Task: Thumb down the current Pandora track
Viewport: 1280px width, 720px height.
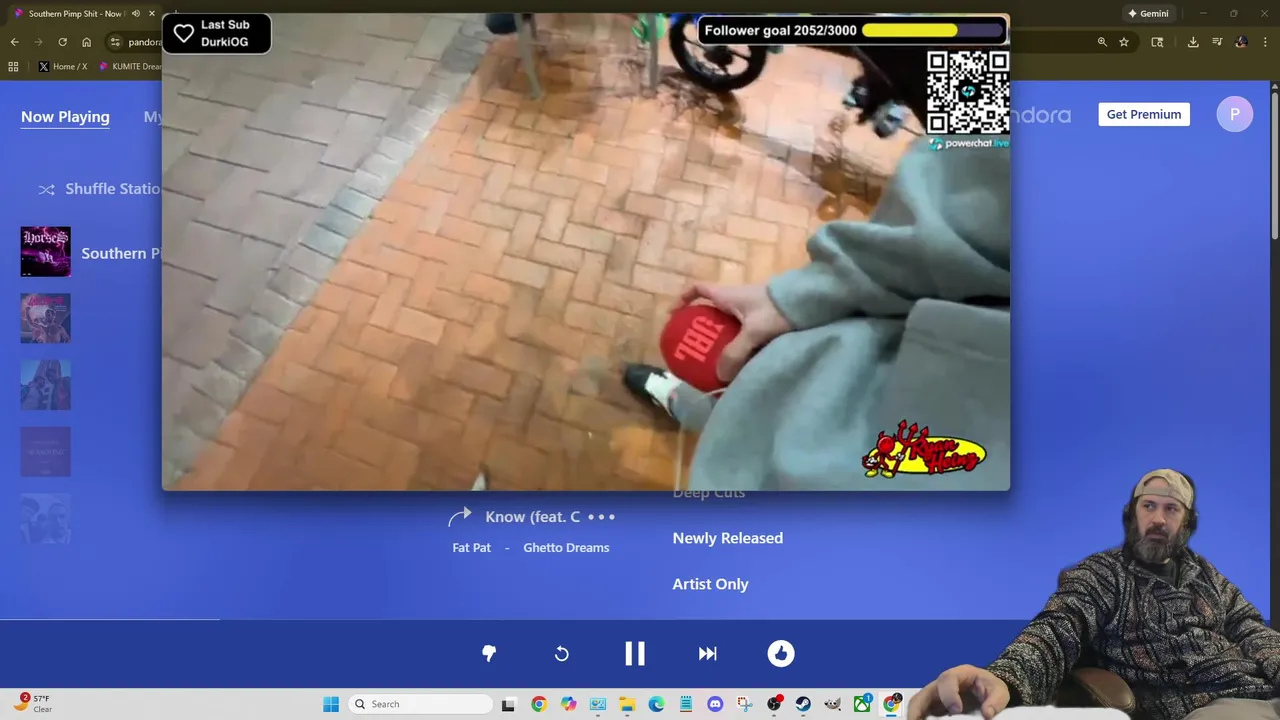Action: coord(489,653)
